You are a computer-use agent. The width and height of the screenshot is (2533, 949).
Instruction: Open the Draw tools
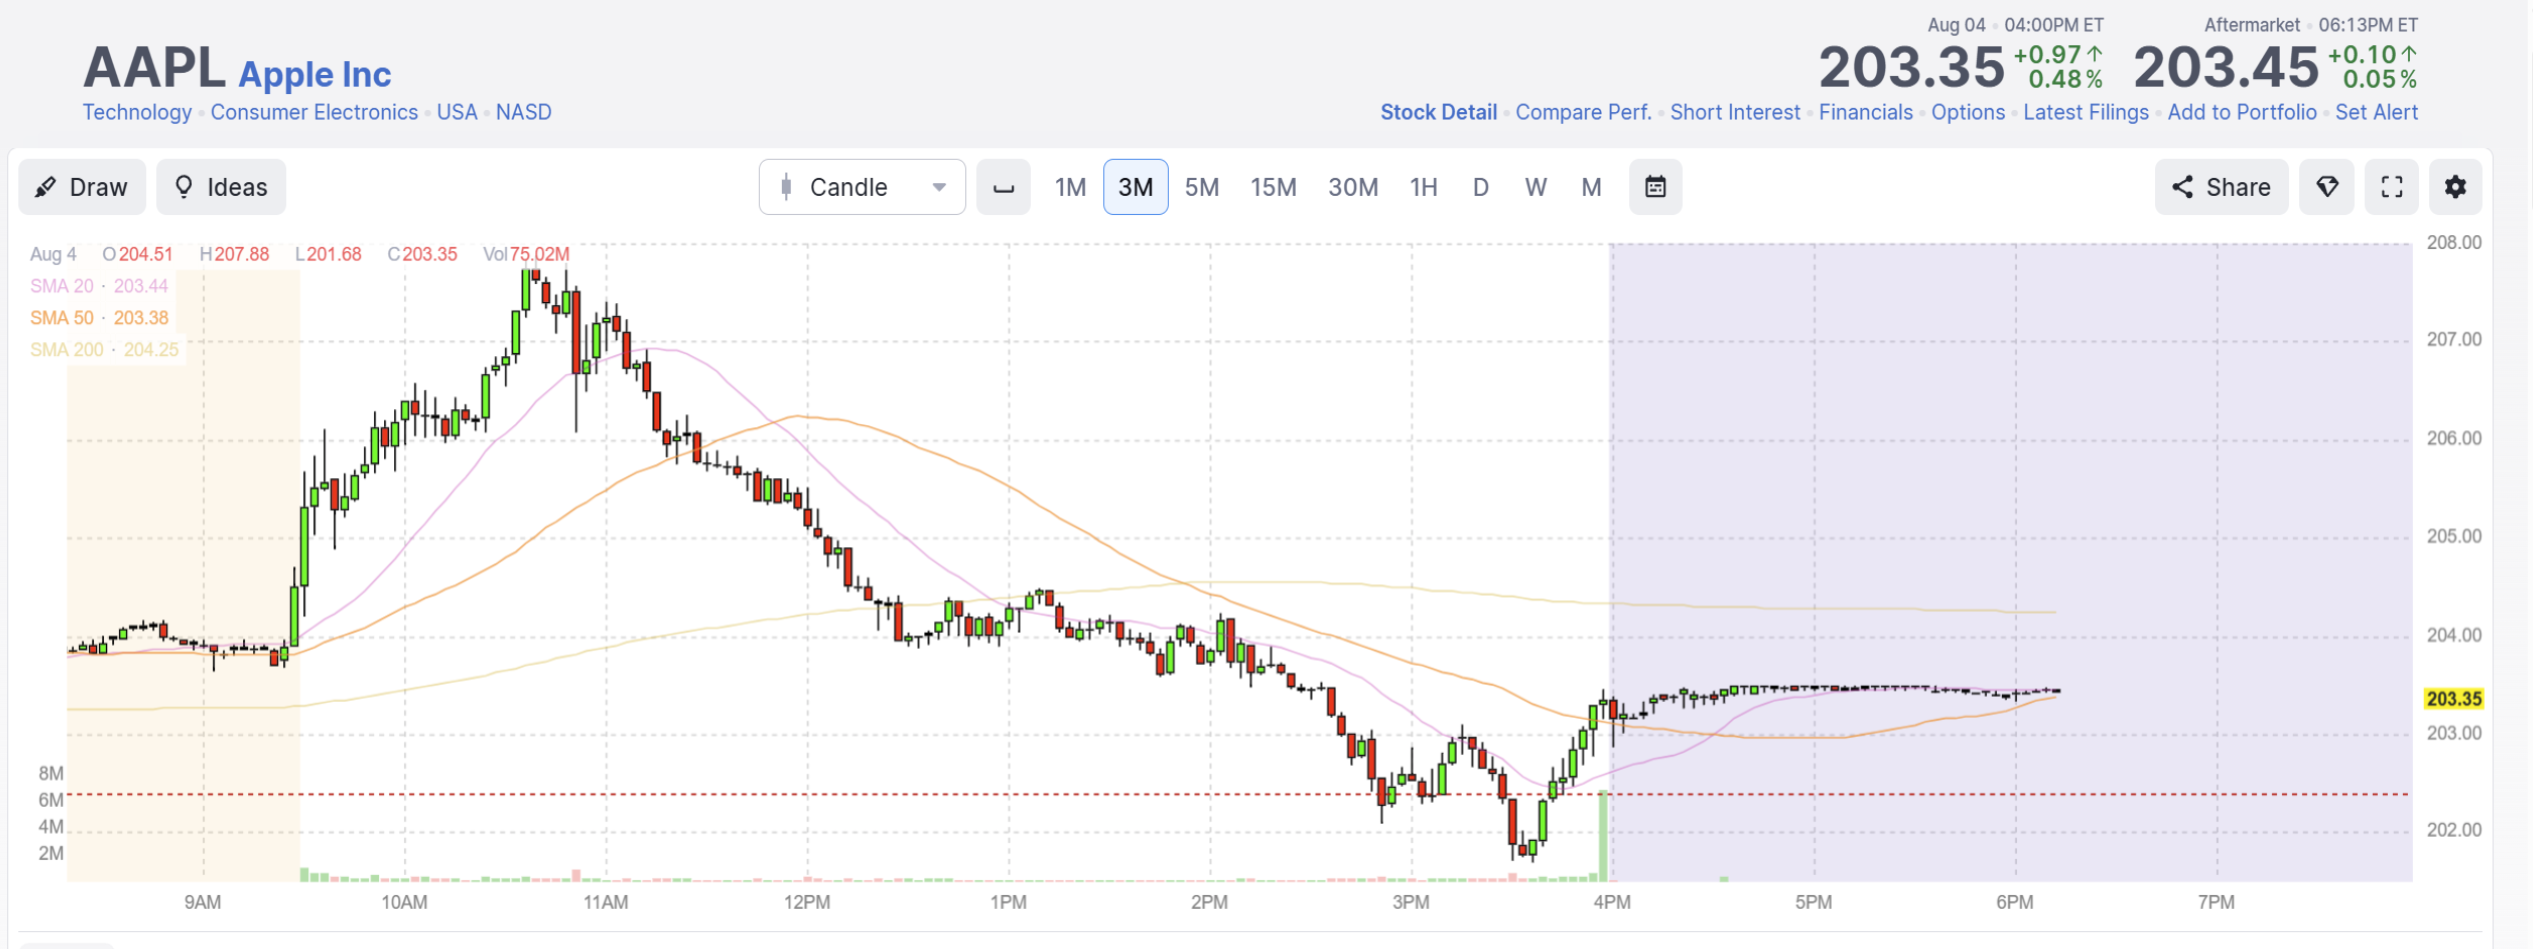(82, 187)
